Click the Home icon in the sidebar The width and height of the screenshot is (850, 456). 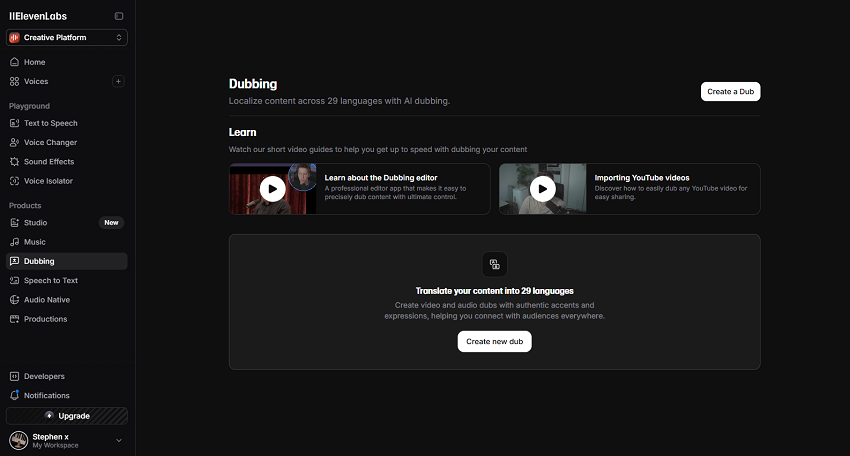click(15, 62)
